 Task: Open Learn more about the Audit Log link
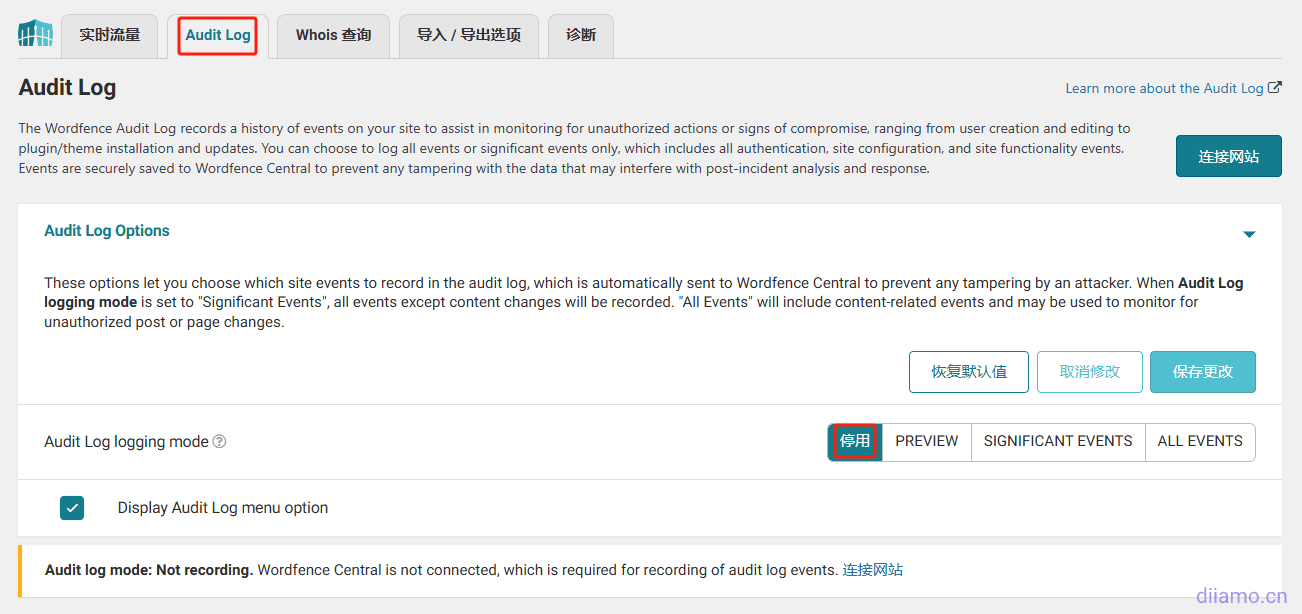pyautogui.click(x=1164, y=88)
